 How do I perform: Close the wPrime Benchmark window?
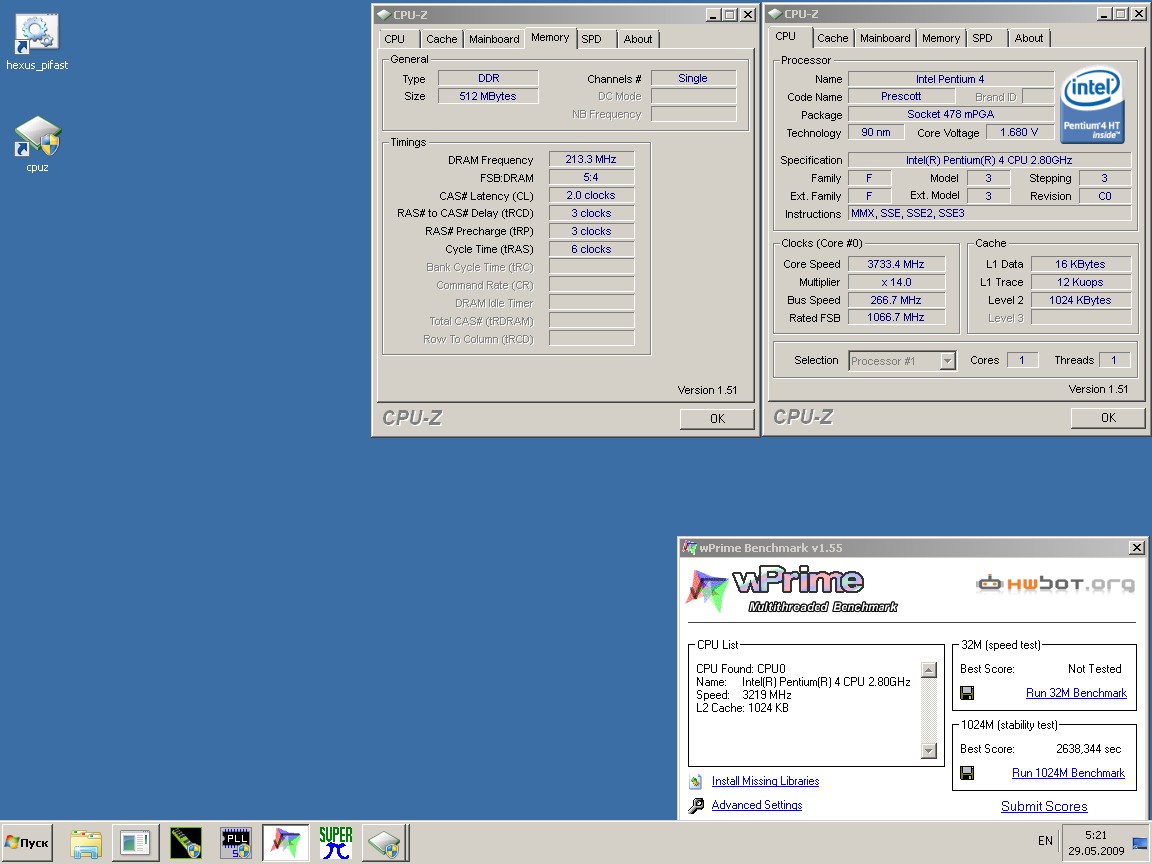click(x=1136, y=547)
